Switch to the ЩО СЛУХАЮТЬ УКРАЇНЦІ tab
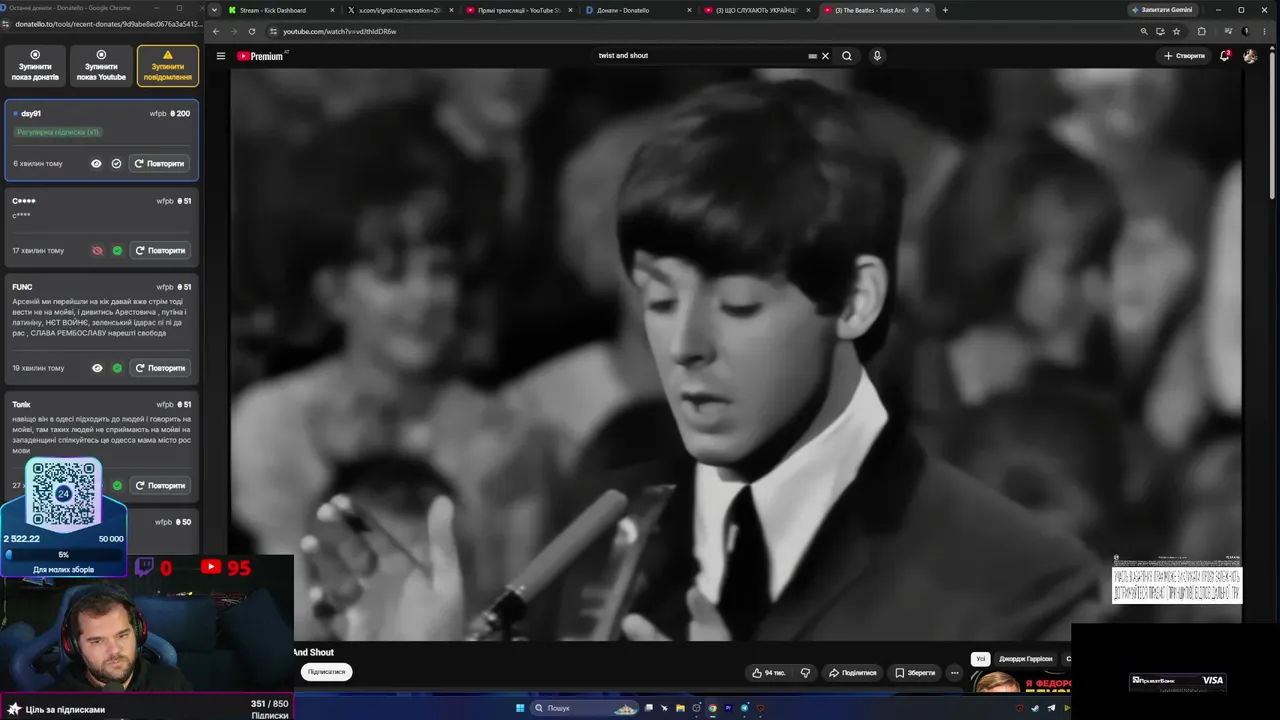This screenshot has height=720, width=1280. click(x=756, y=10)
